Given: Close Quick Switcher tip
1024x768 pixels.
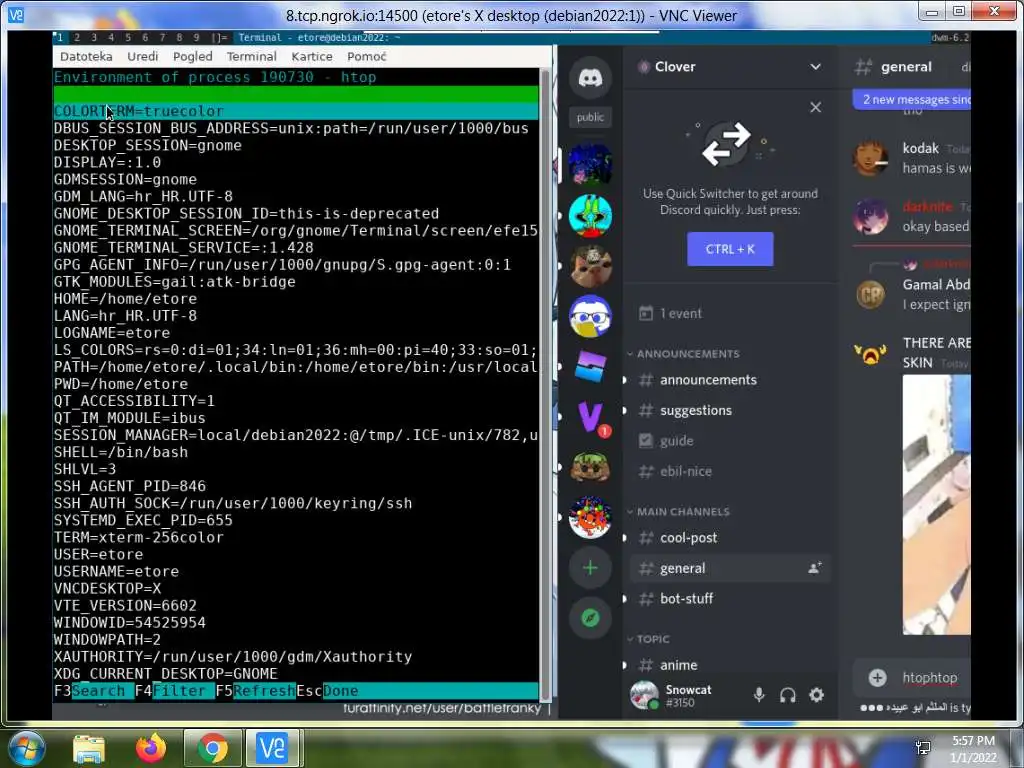Looking at the screenshot, I should [815, 107].
